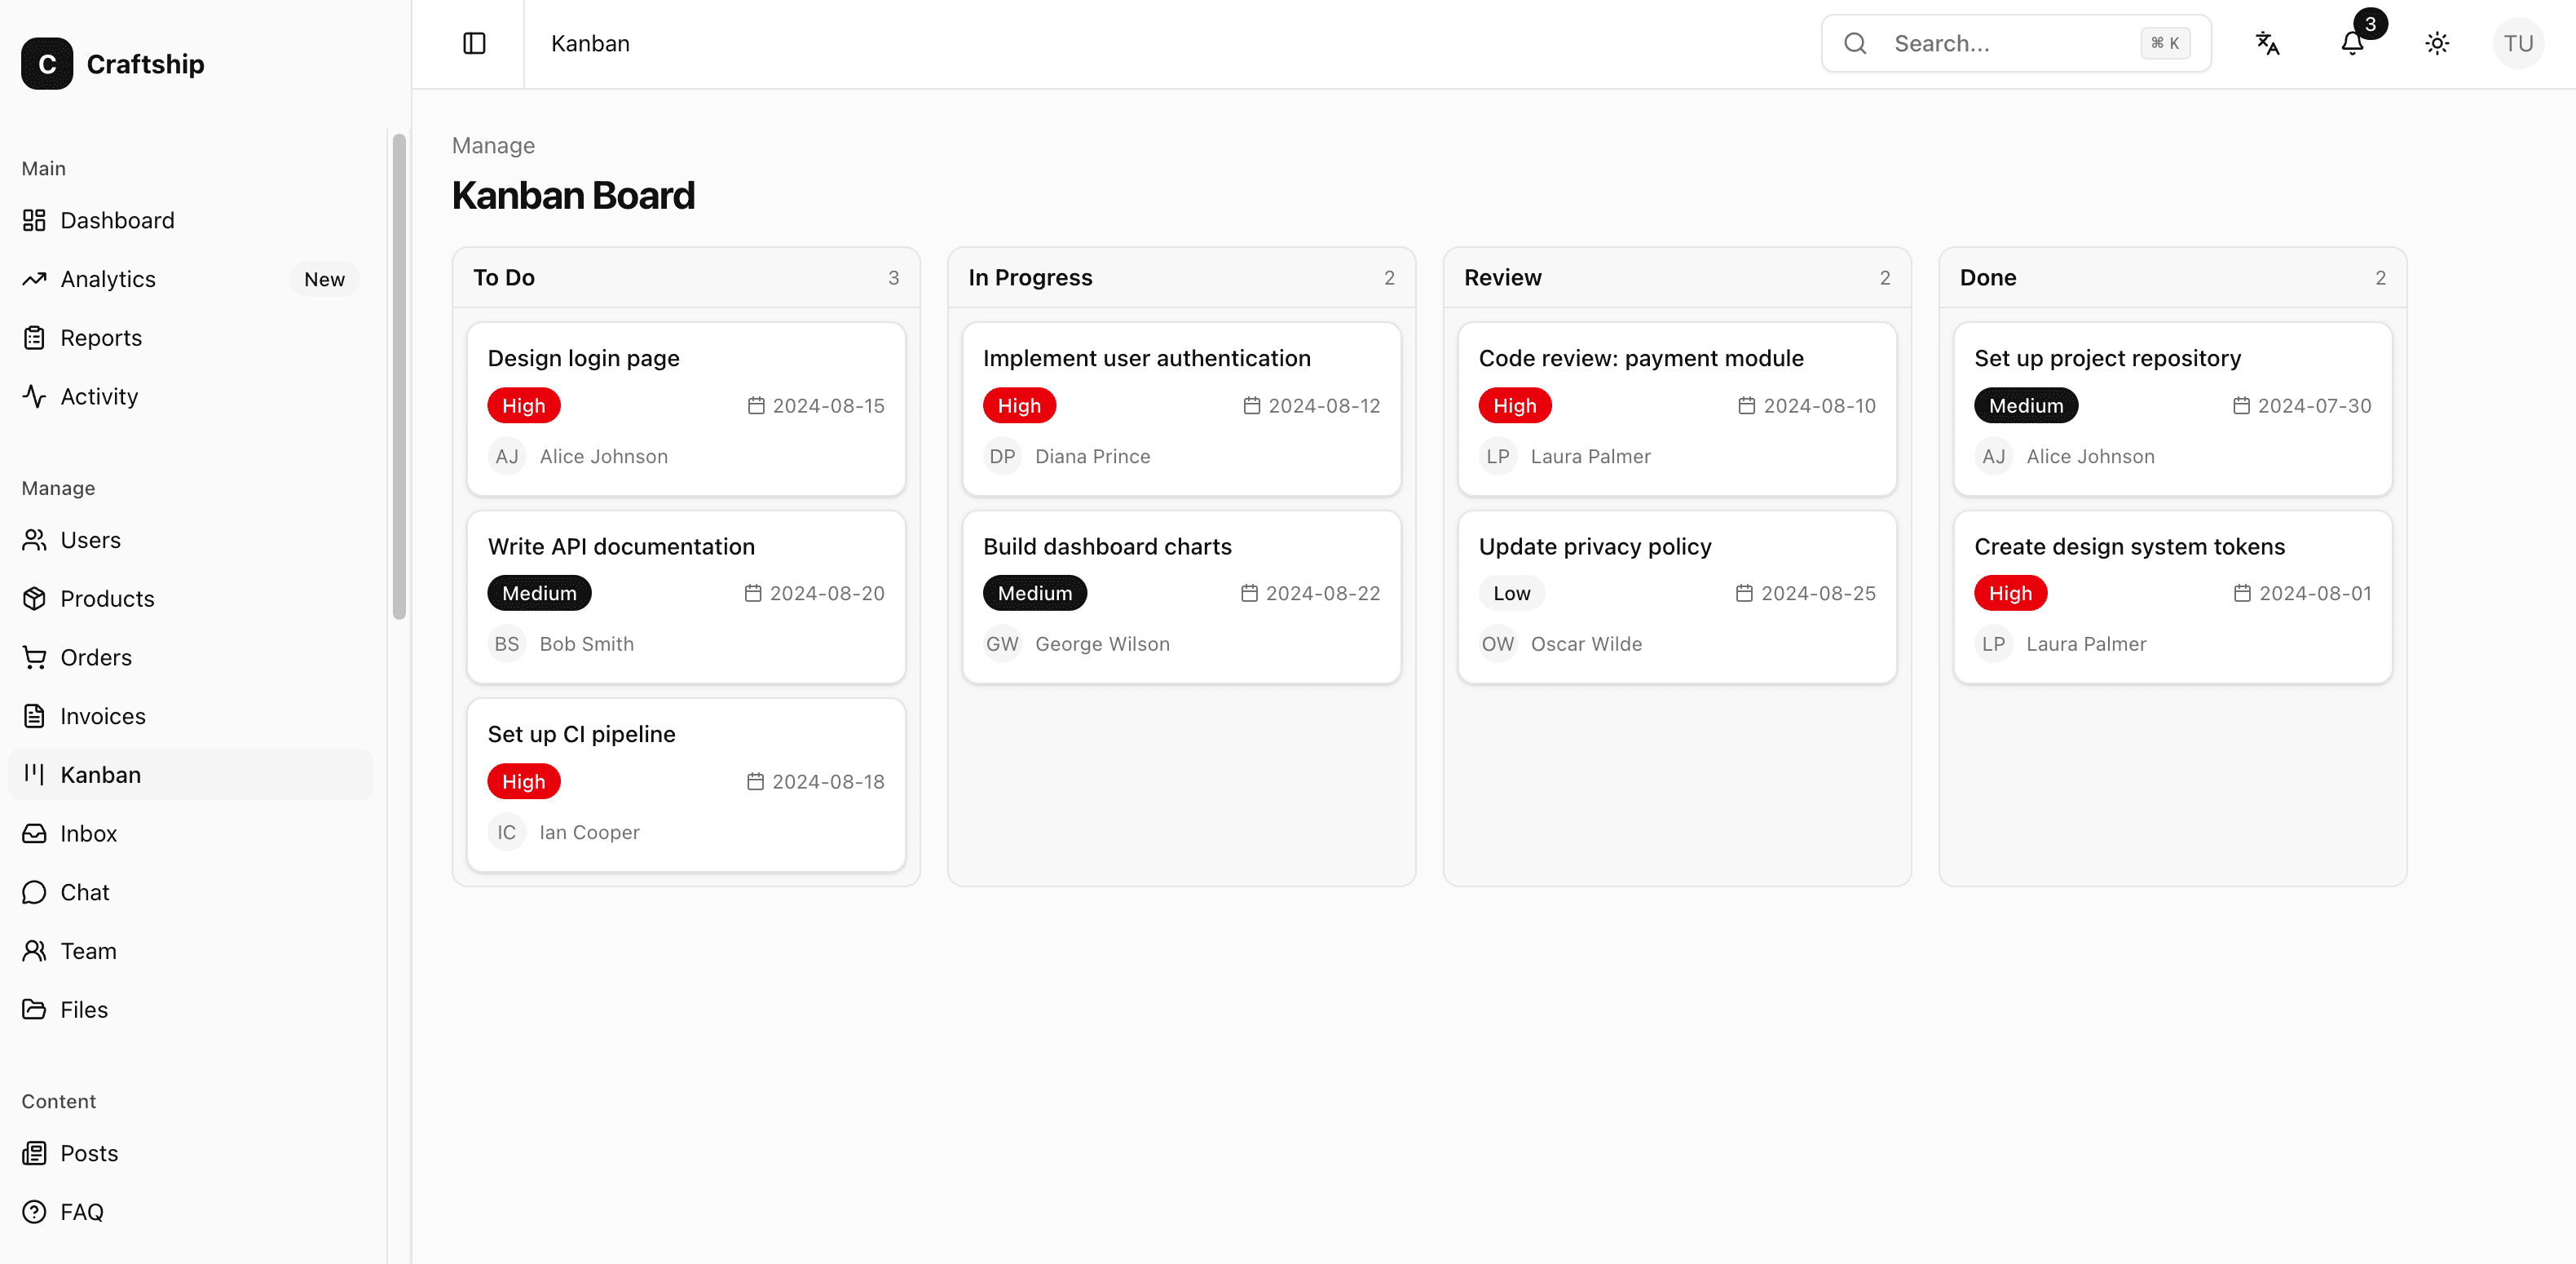
Task: Switch theme using the sun icon
Action: (2437, 43)
